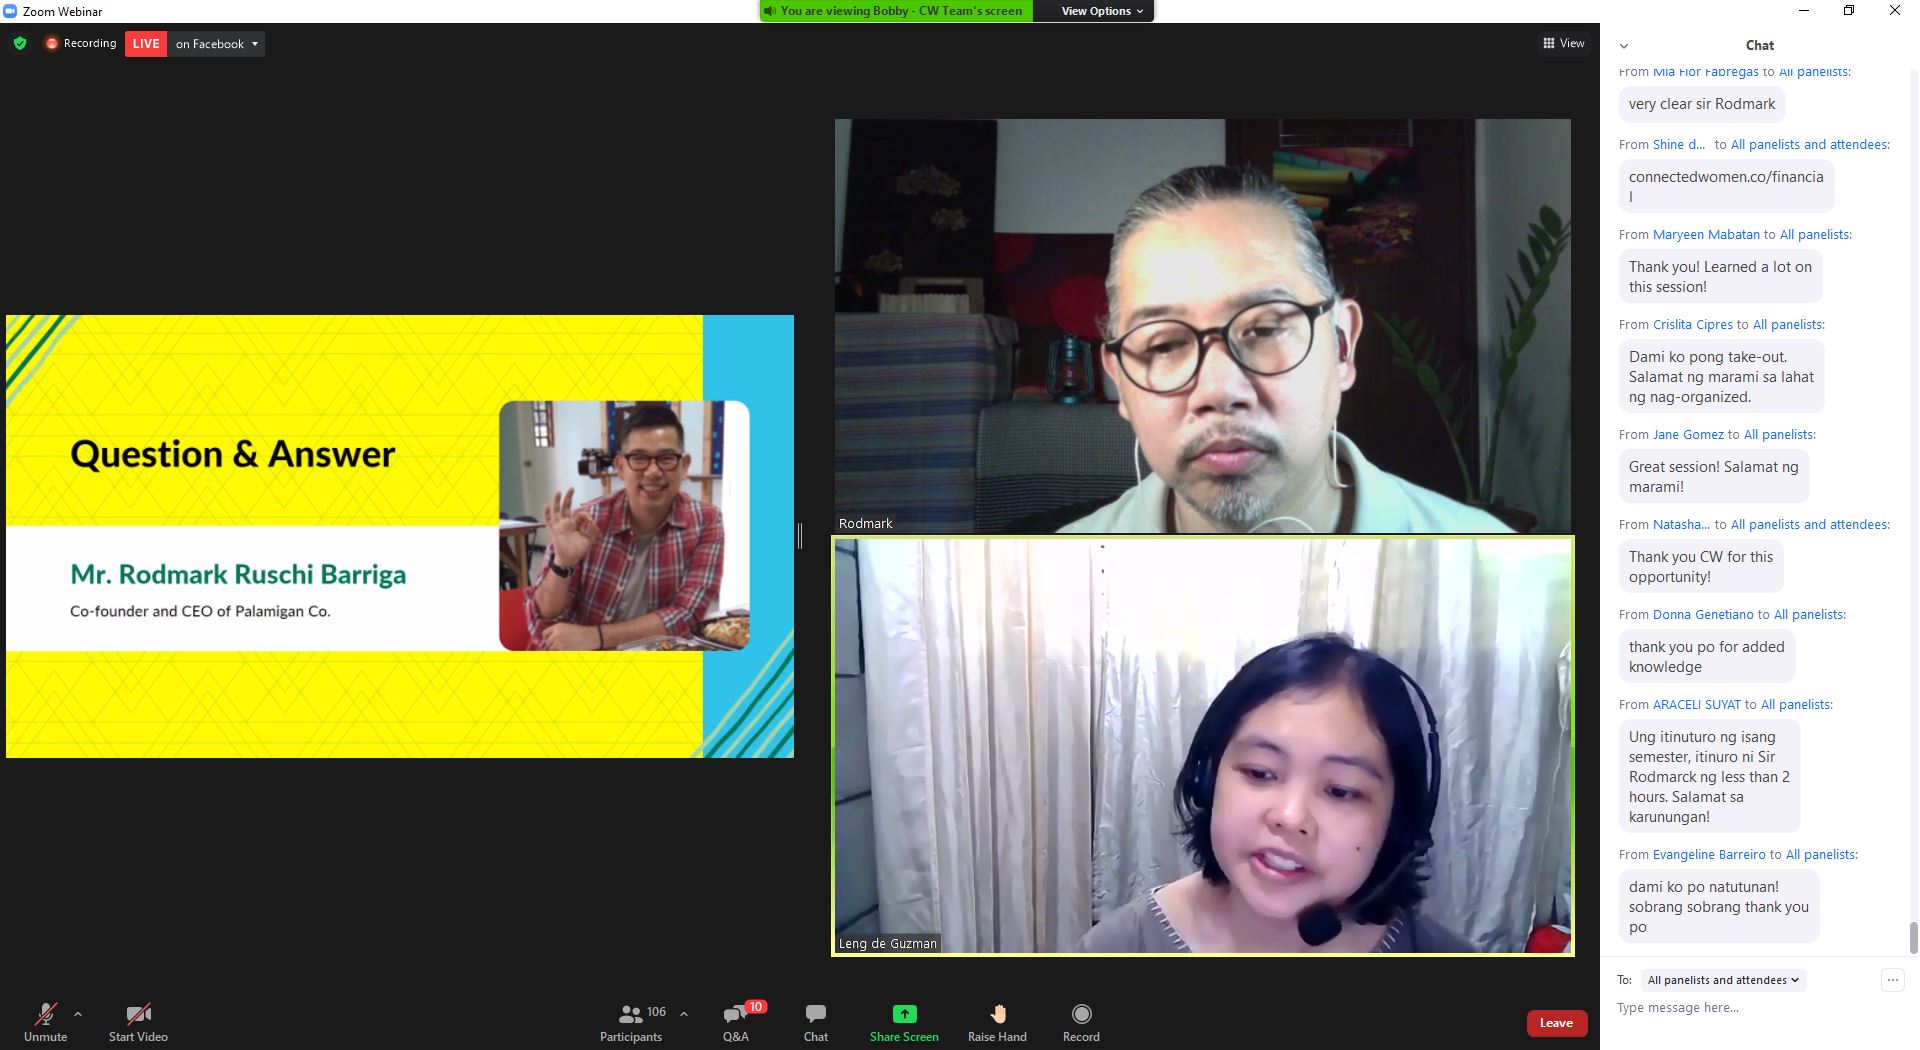Click sender name Donna Genetiano in chat
This screenshot has height=1050, width=1920.
pyautogui.click(x=1703, y=615)
